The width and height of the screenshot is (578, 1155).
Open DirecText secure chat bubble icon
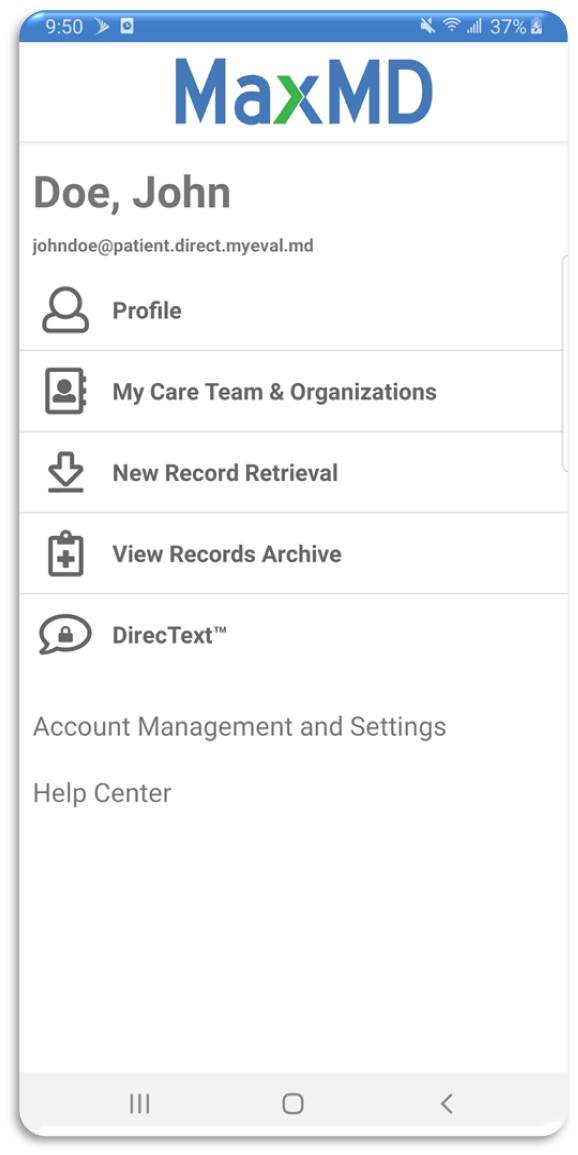[62, 634]
